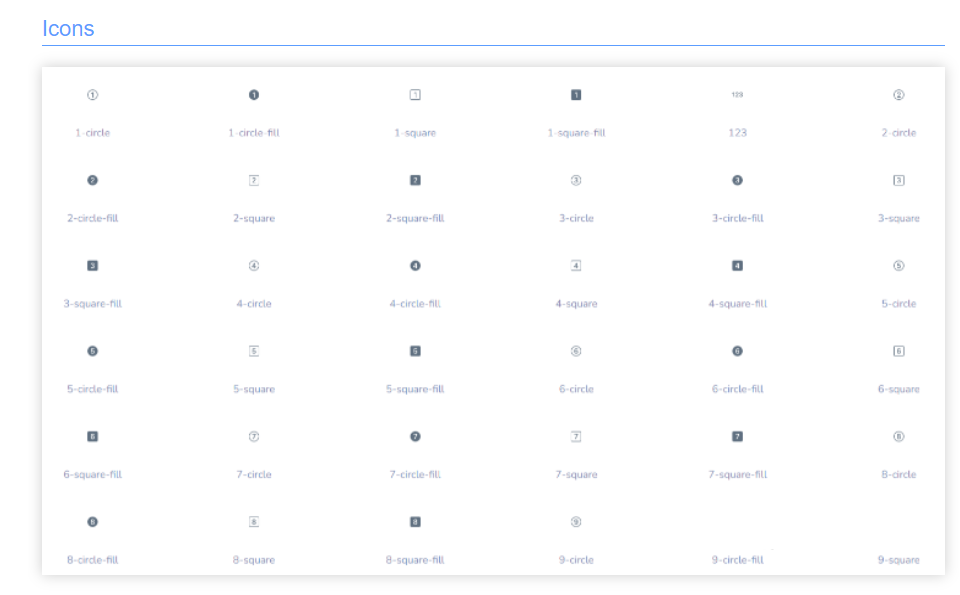Choose the 4-square-fill icon
The height and width of the screenshot is (595, 960).
click(737, 266)
